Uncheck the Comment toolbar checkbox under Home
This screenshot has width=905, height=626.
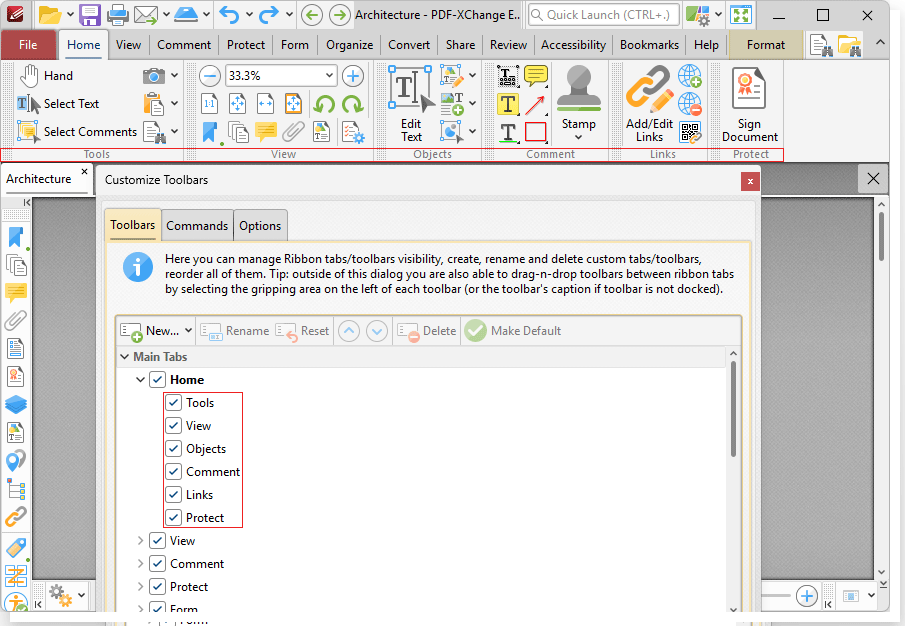(174, 471)
